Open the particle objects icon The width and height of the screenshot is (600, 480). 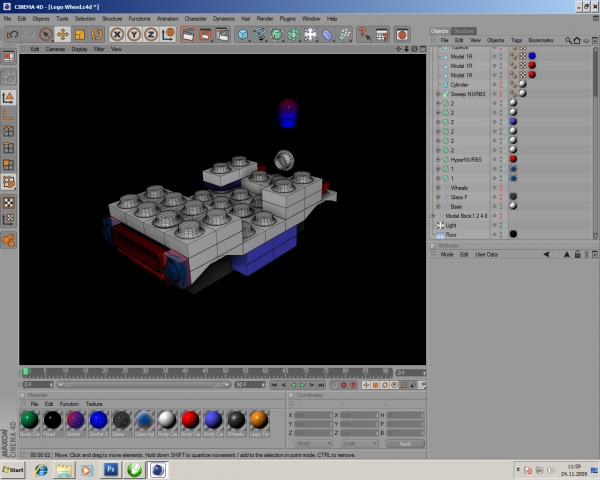(x=344, y=35)
